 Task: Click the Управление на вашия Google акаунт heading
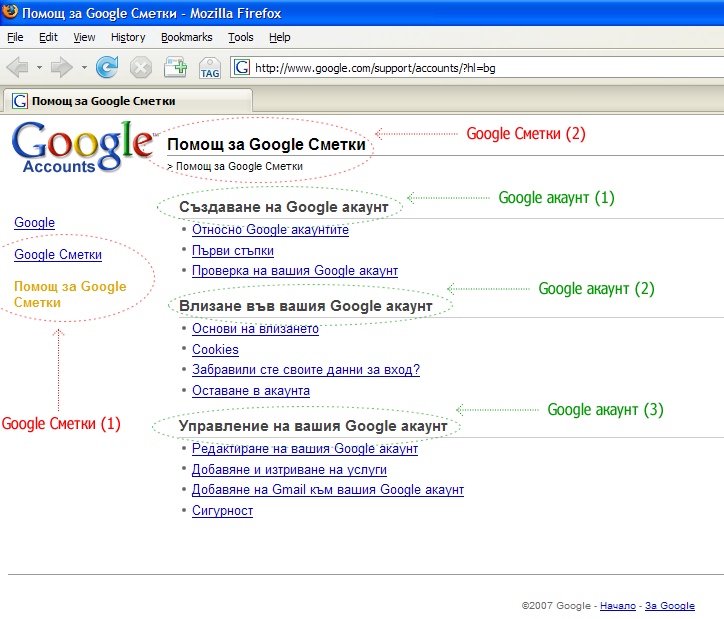click(313, 426)
